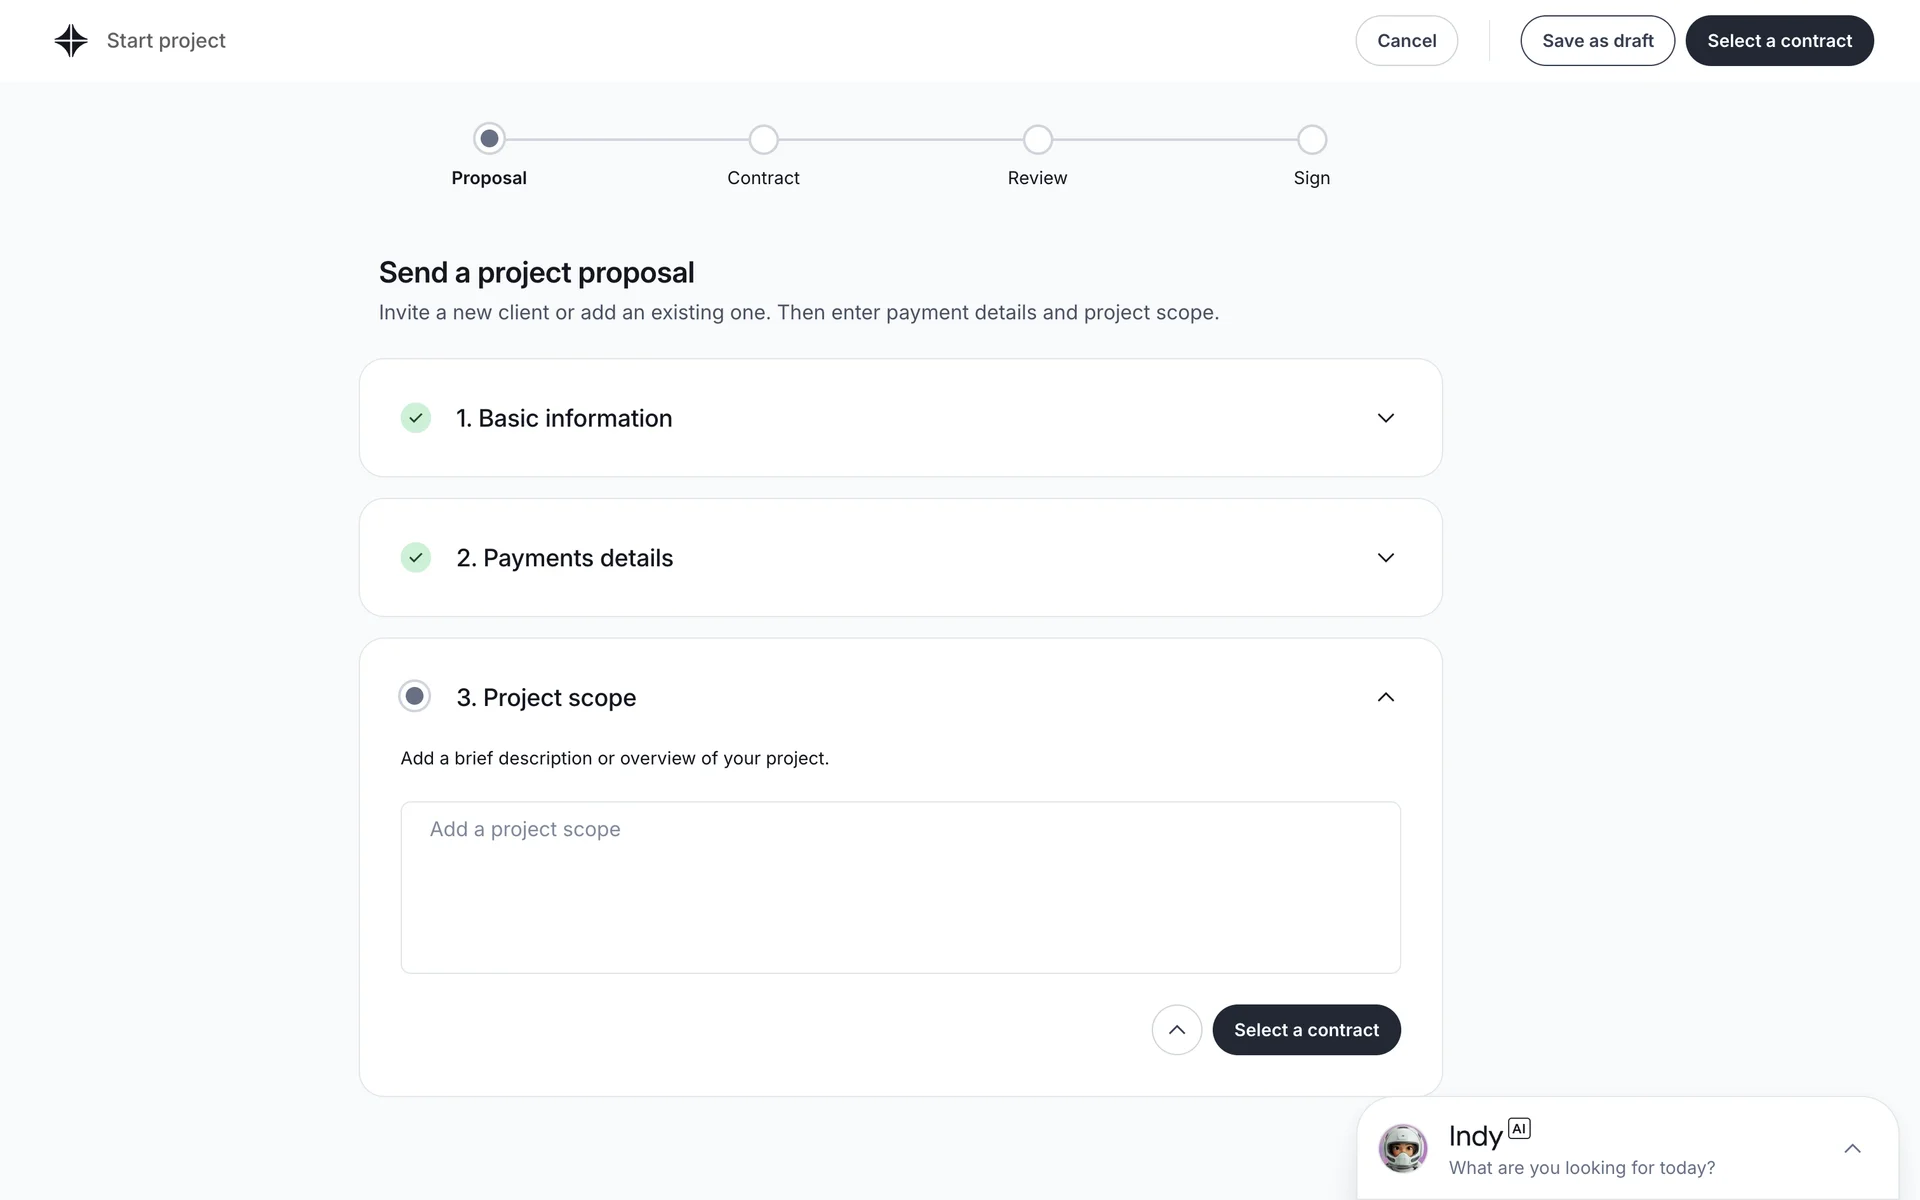Click the green checkmark on Basic information
Screen dimensions: 1920x1200
pyautogui.click(x=416, y=418)
